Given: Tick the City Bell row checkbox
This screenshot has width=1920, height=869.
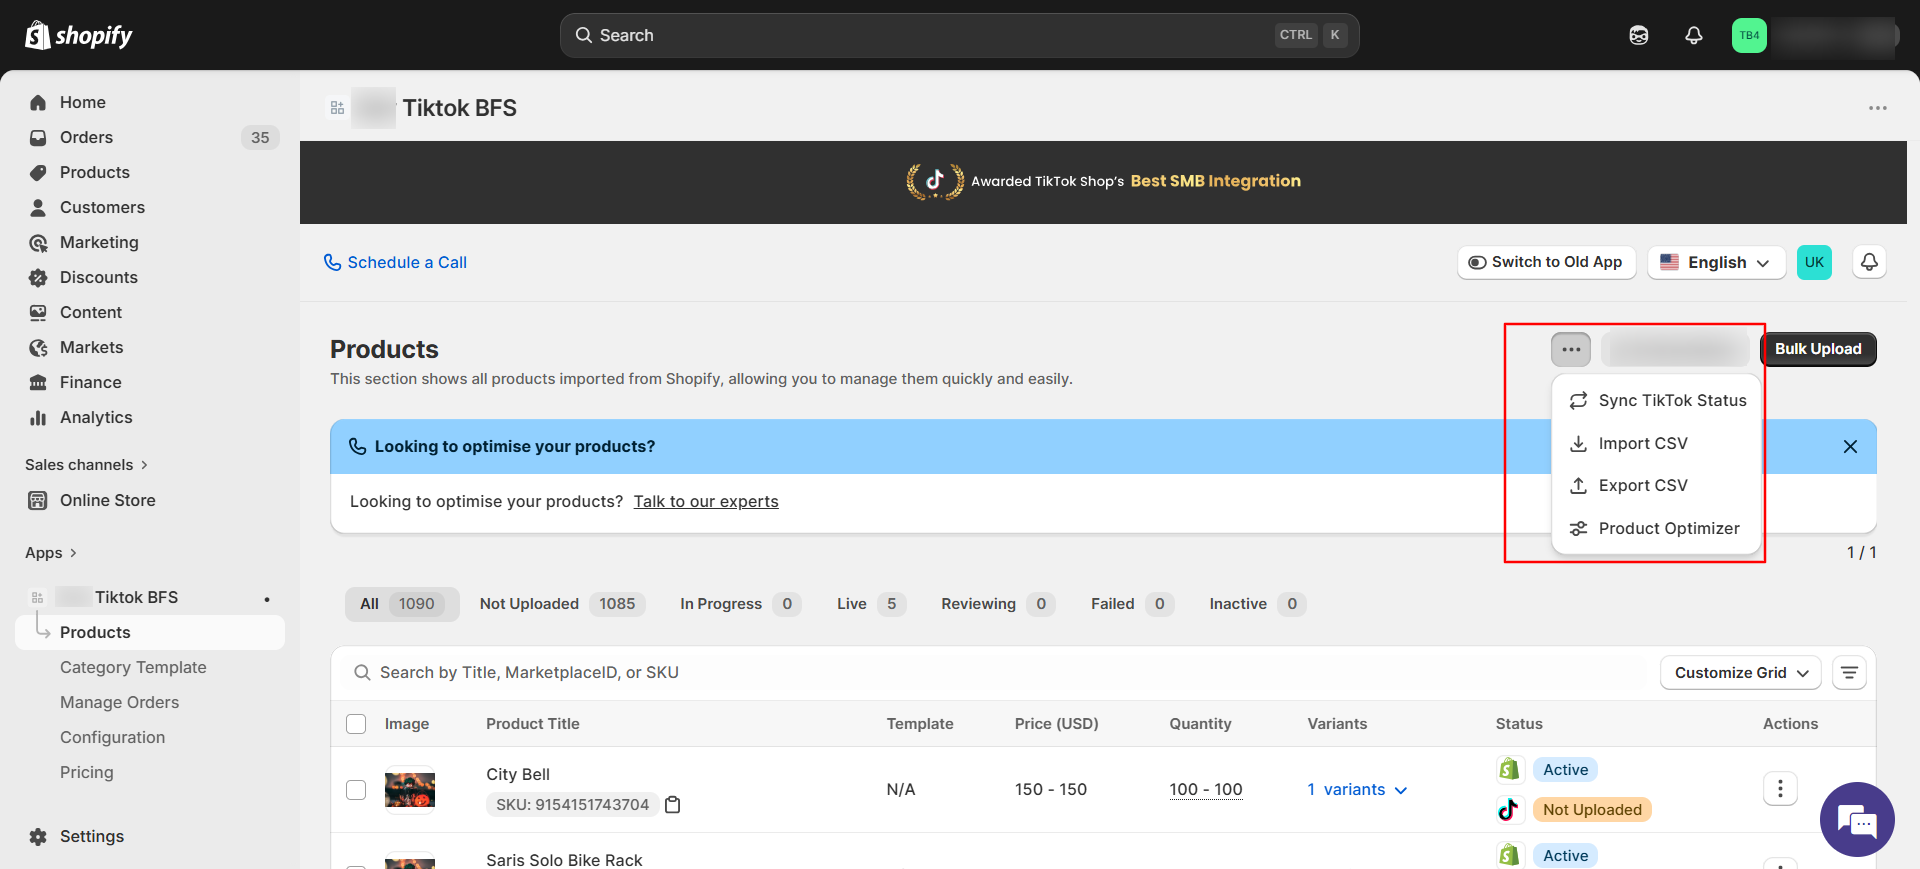Looking at the screenshot, I should coord(356,790).
